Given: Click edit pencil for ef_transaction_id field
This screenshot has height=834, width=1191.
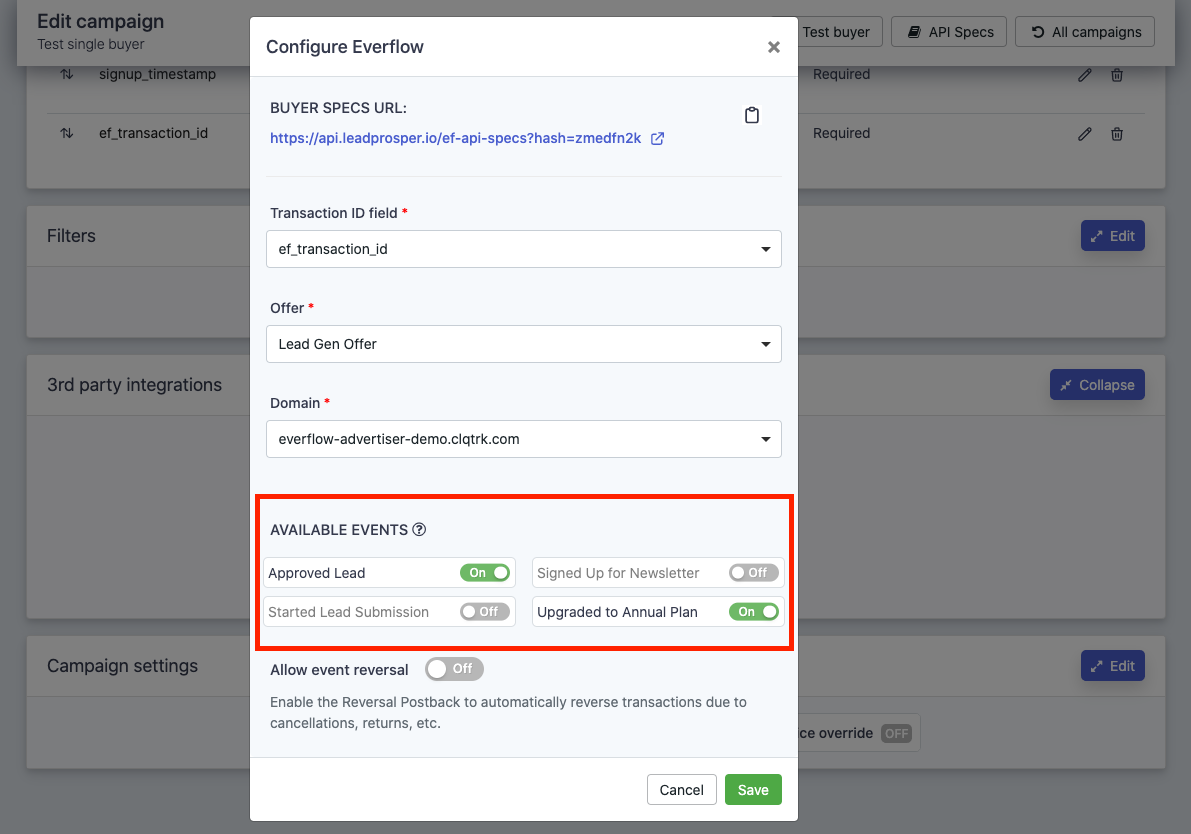Looking at the screenshot, I should tap(1085, 134).
